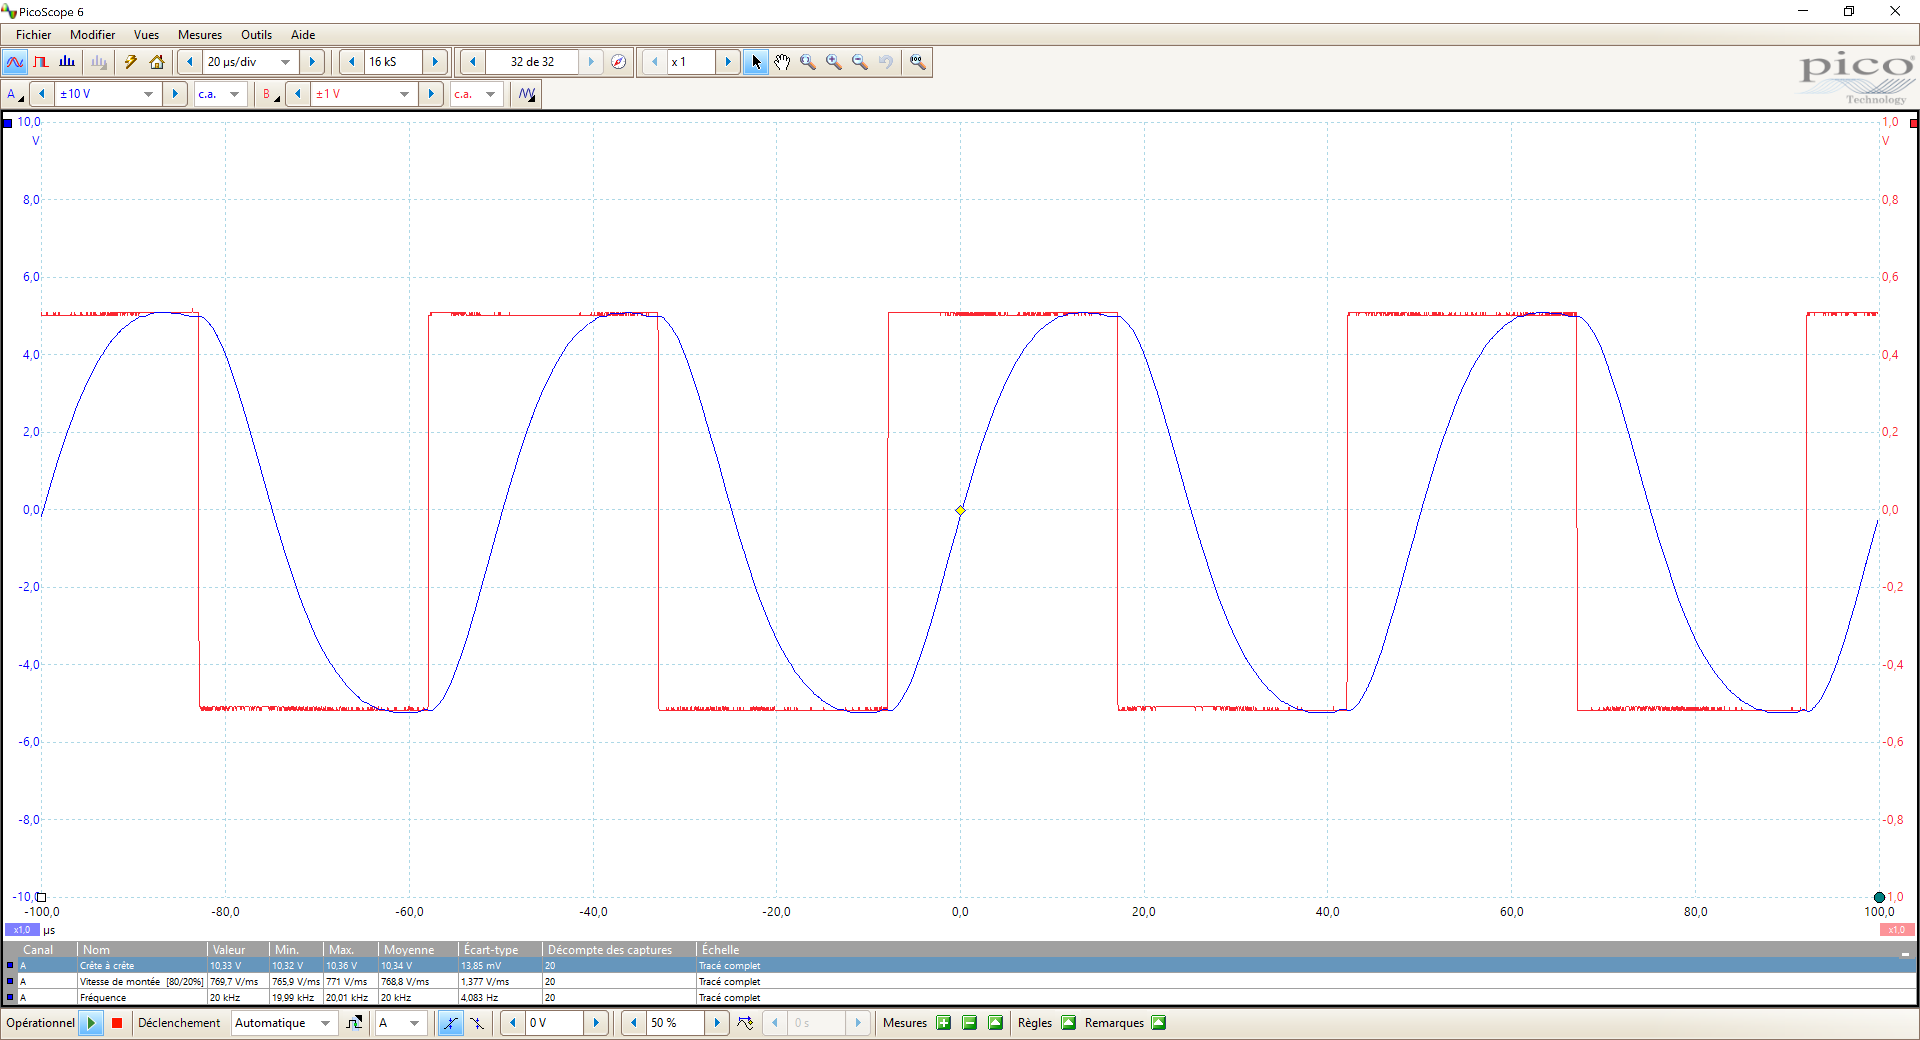Decrease the timebase with left arrow
Viewport: 1920px width, 1040px height.
(189, 62)
